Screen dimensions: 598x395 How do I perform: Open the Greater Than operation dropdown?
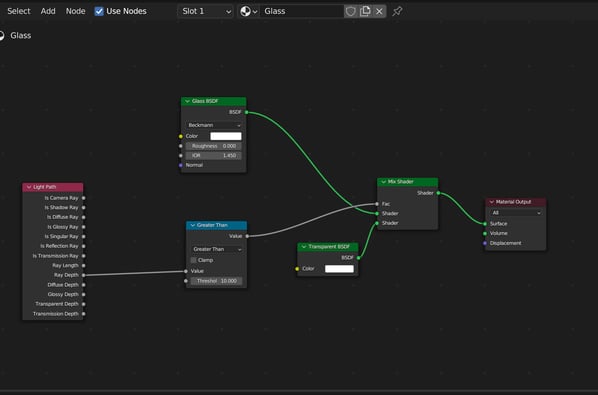(217, 249)
